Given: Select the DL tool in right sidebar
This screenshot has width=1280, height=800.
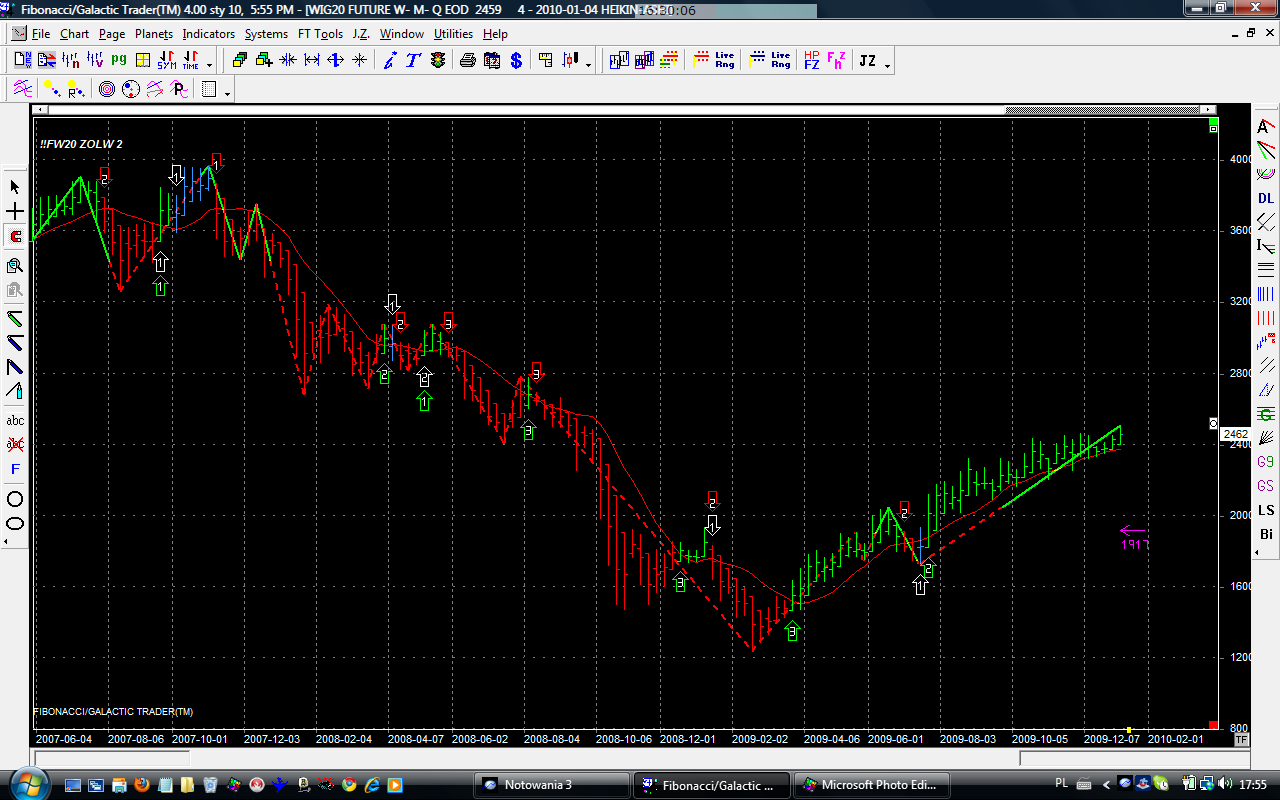Looking at the screenshot, I should [x=1266, y=199].
